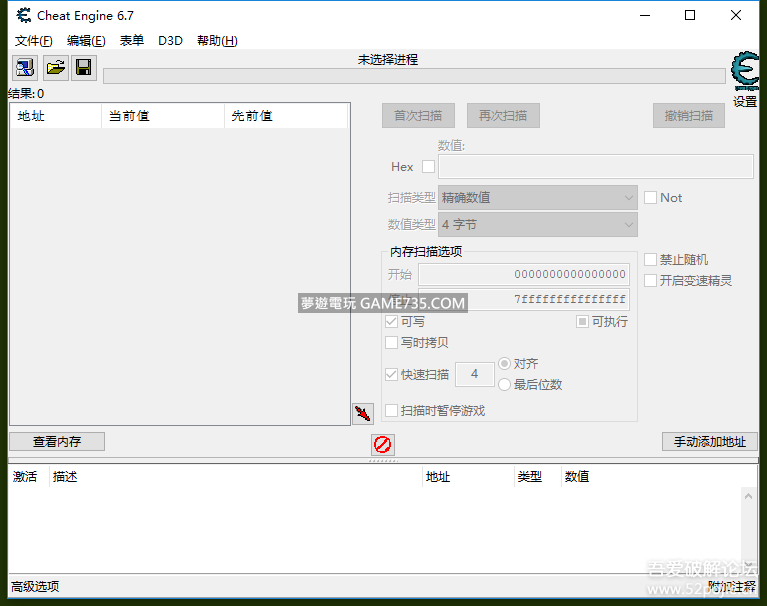Click the red arrow to copy addresses to the list
Image resolution: width=767 pixels, height=606 pixels.
pyautogui.click(x=363, y=414)
